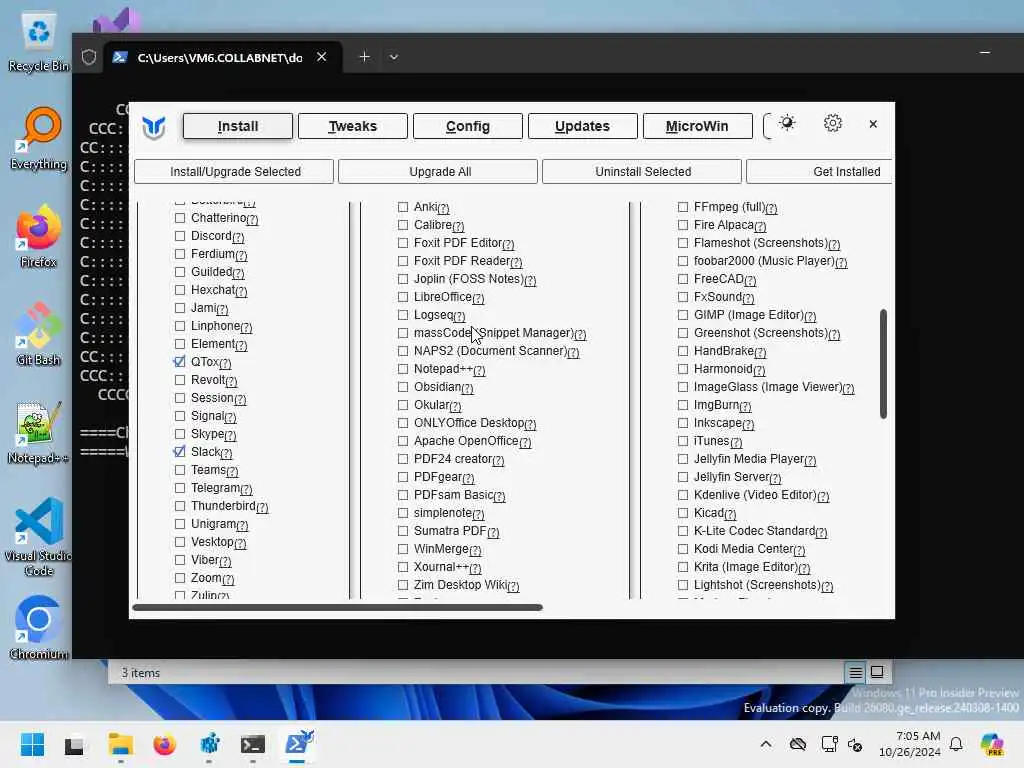Screen dimensions: 1024x768
Task: Check the Discord checkbox
Action: 180,236
